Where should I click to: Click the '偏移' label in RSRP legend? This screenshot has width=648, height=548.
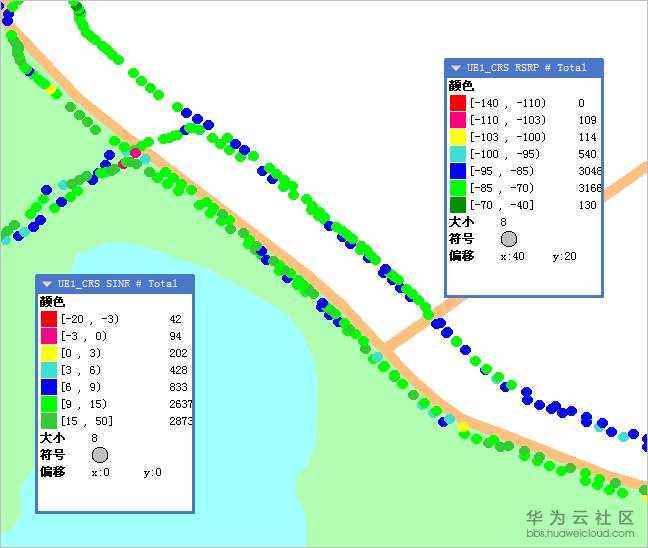[461, 256]
